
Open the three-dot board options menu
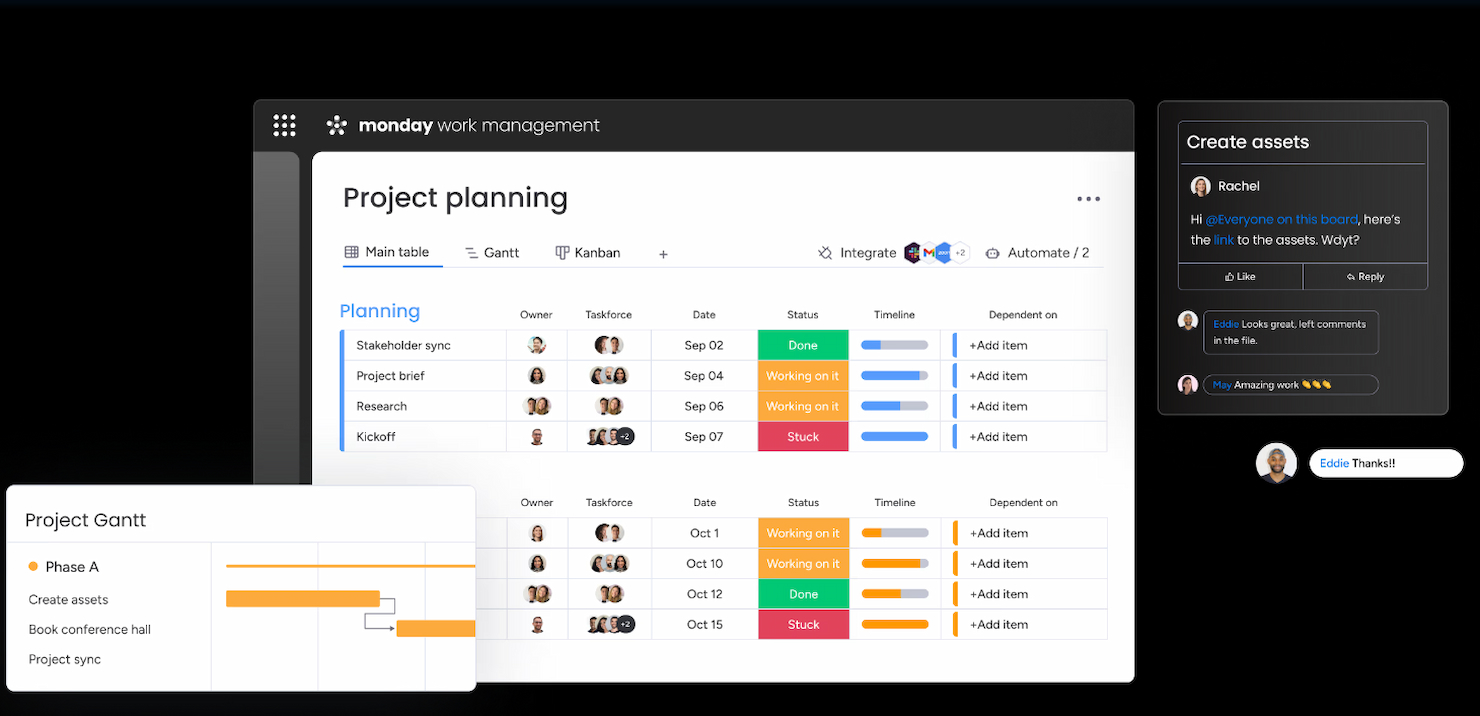[1088, 199]
